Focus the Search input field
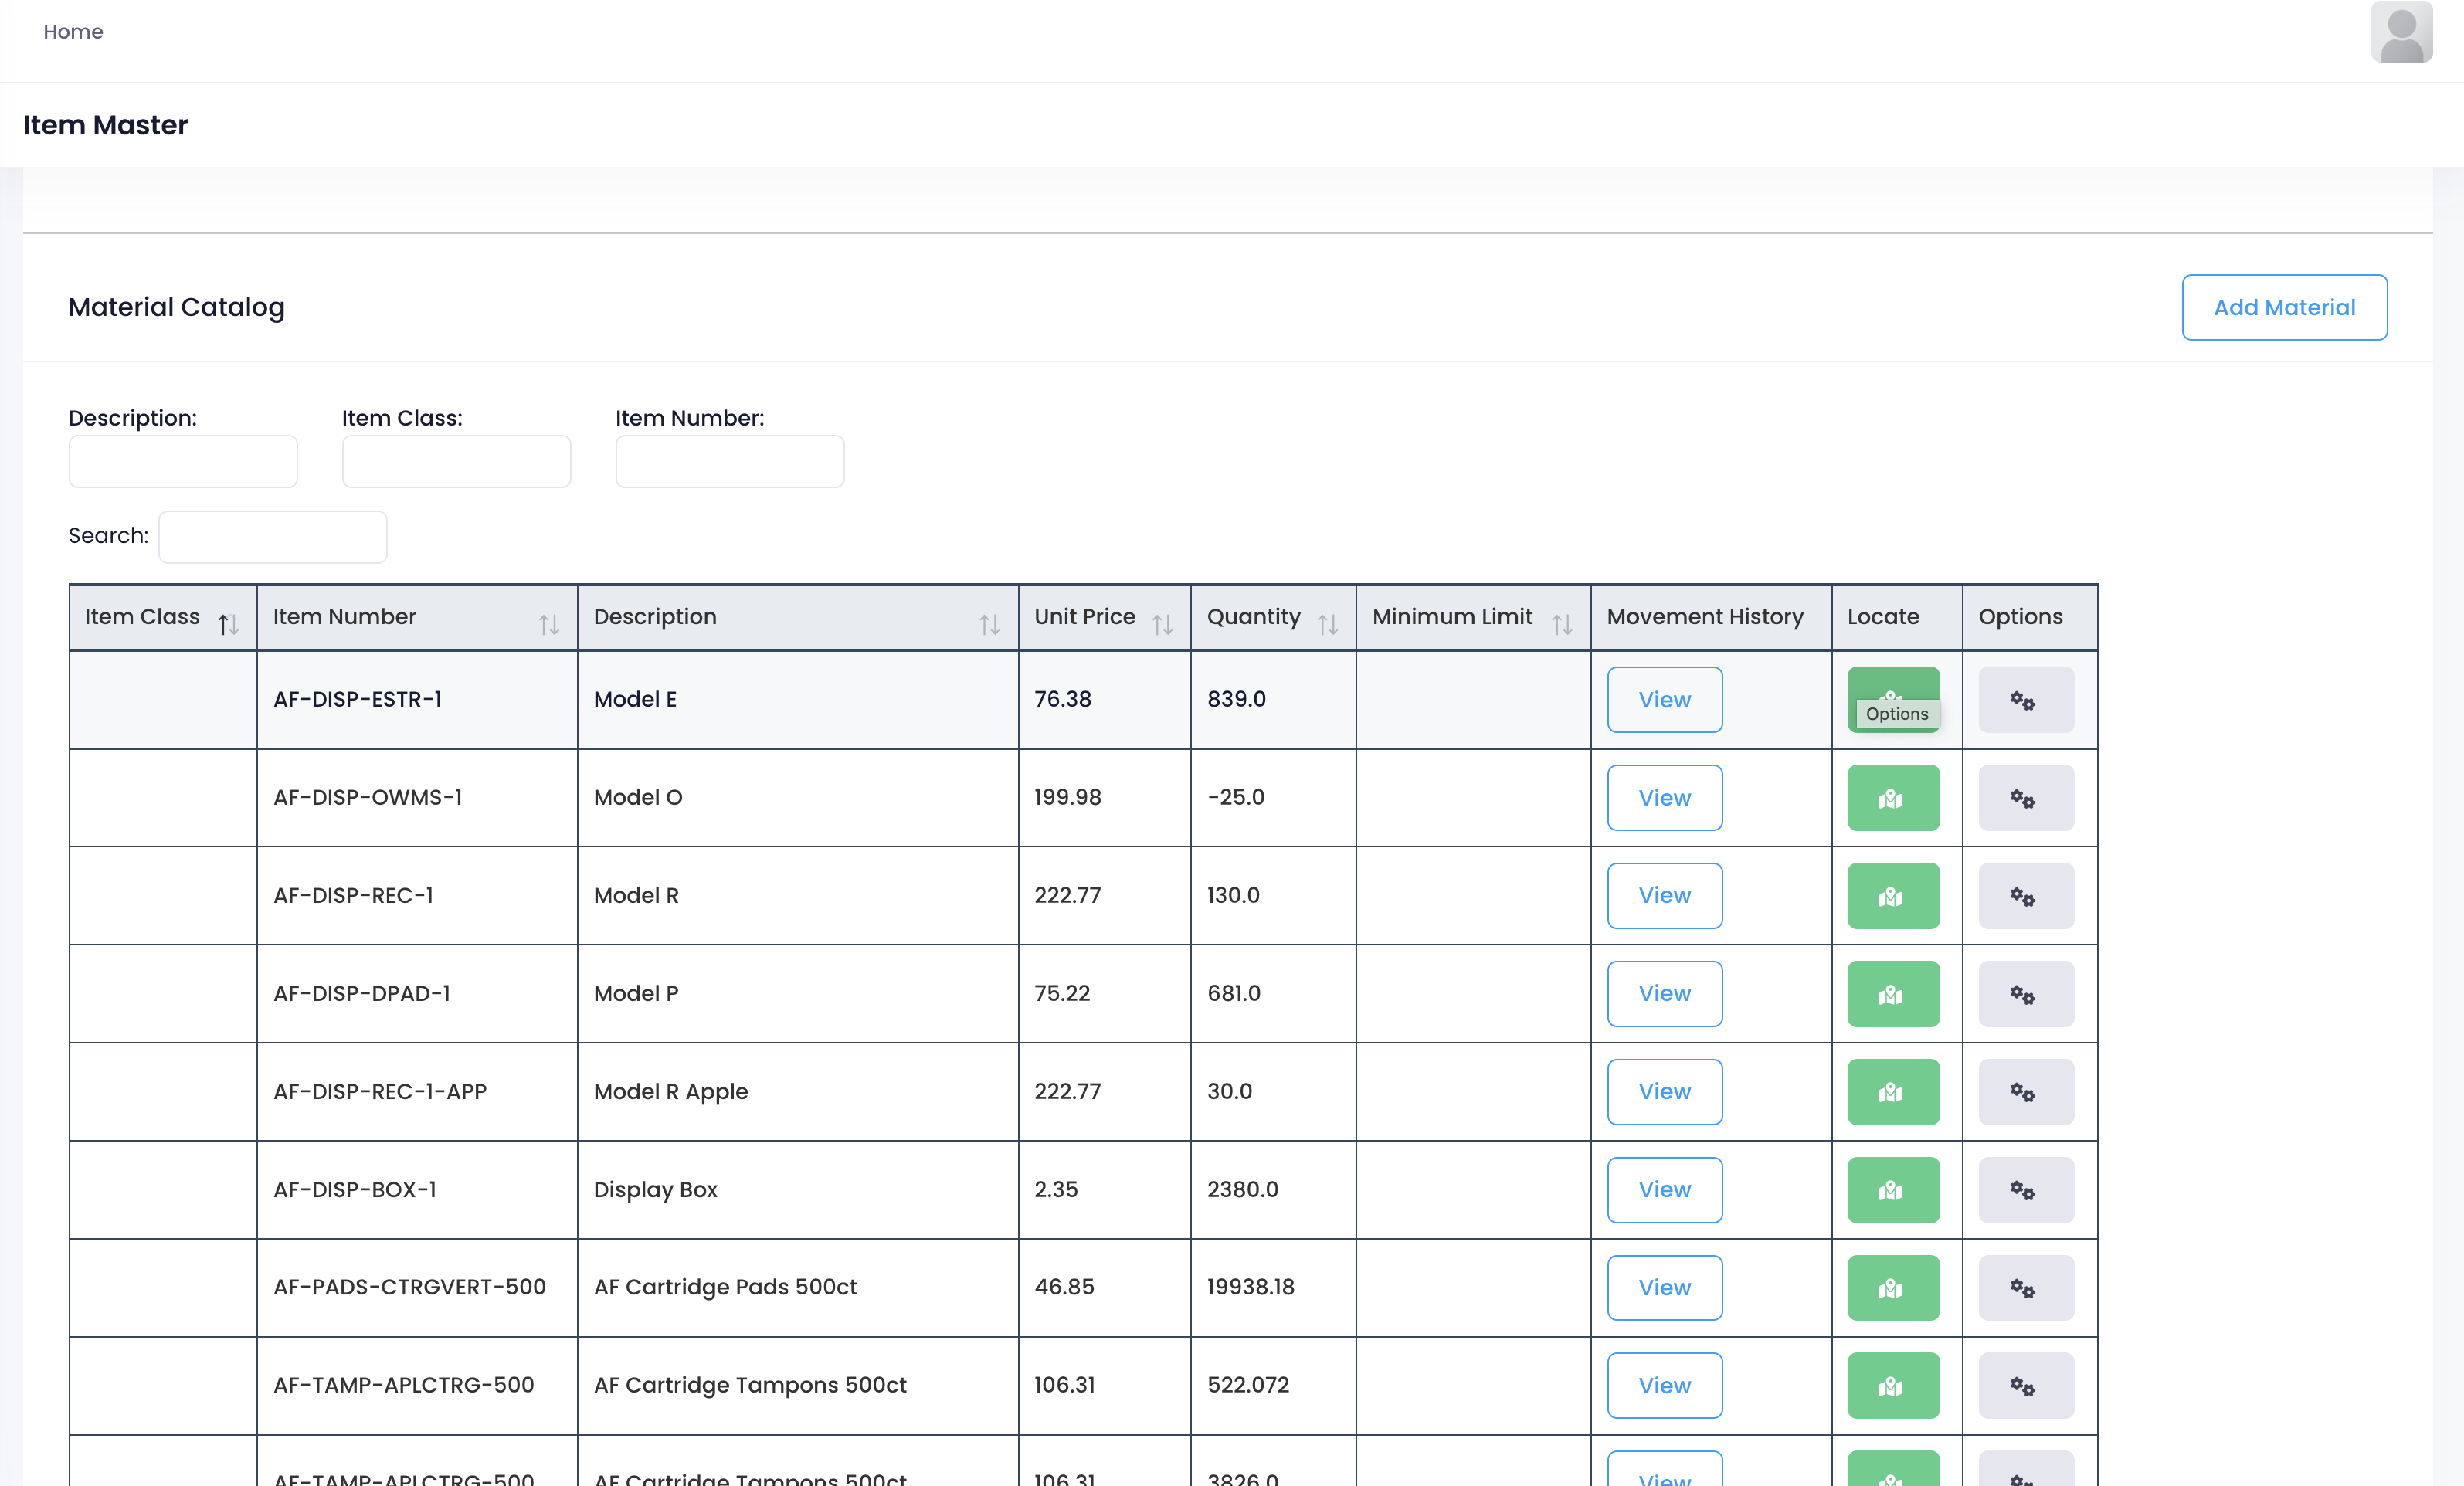Viewport: 2464px width, 1486px height. click(272, 537)
